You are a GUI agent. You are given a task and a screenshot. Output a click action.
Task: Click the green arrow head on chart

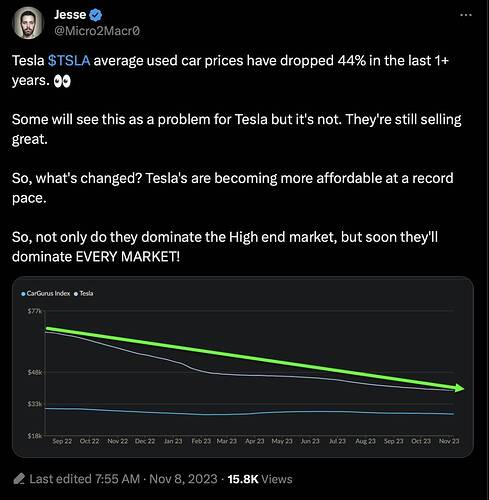[x=459, y=388]
